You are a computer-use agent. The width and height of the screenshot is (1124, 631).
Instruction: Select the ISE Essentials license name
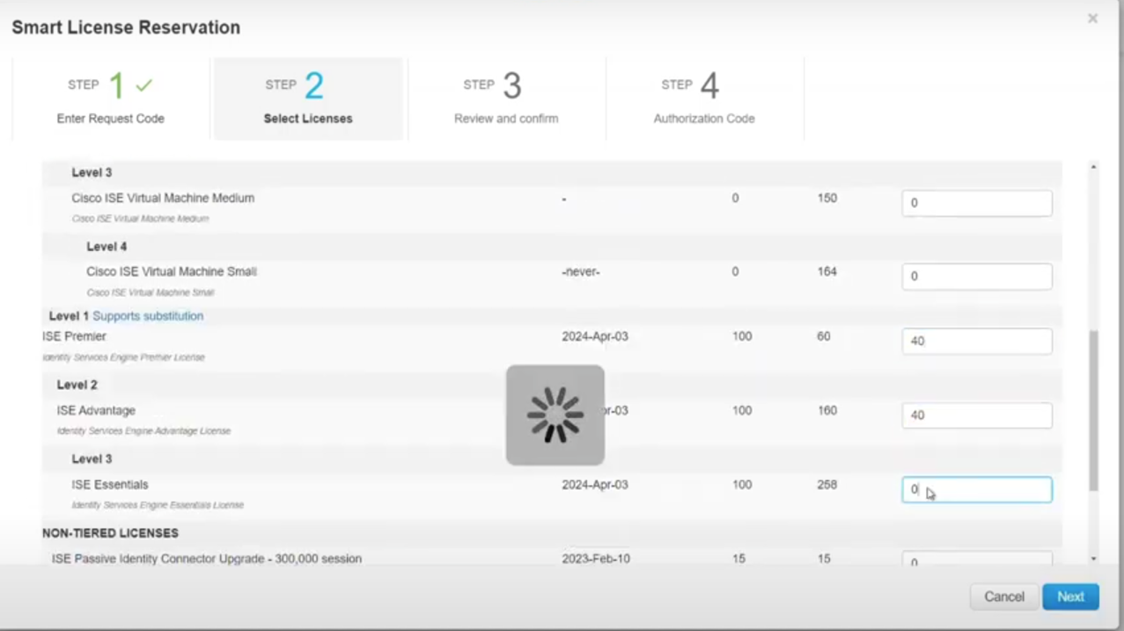[110, 485]
